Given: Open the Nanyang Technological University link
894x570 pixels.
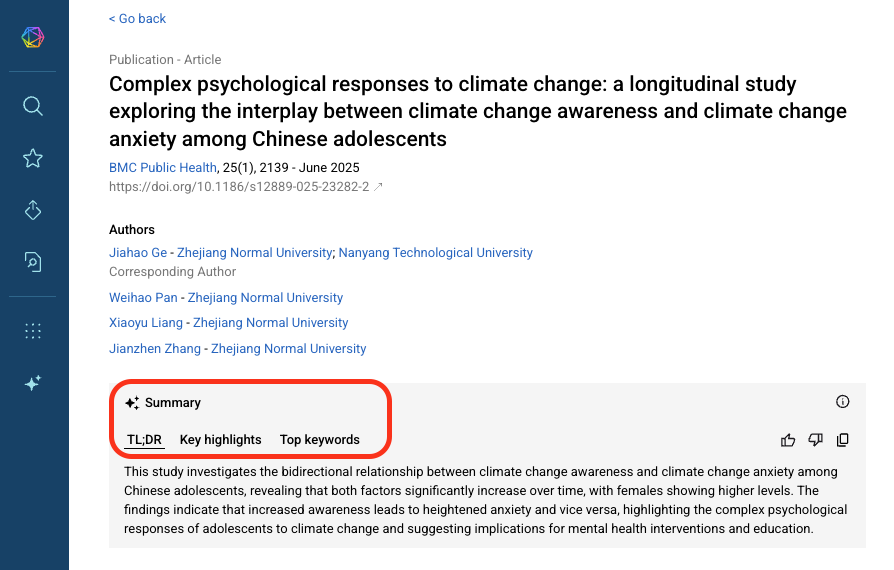Looking at the screenshot, I should [x=435, y=253].
